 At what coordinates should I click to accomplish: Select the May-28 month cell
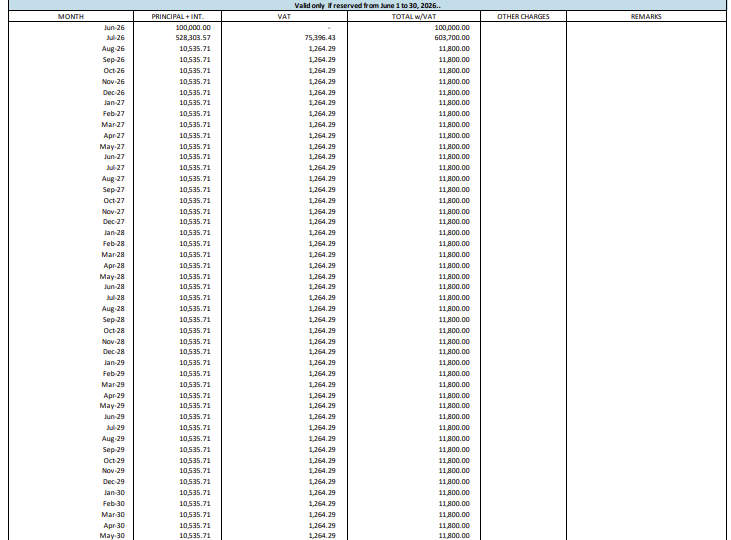[x=112, y=277]
